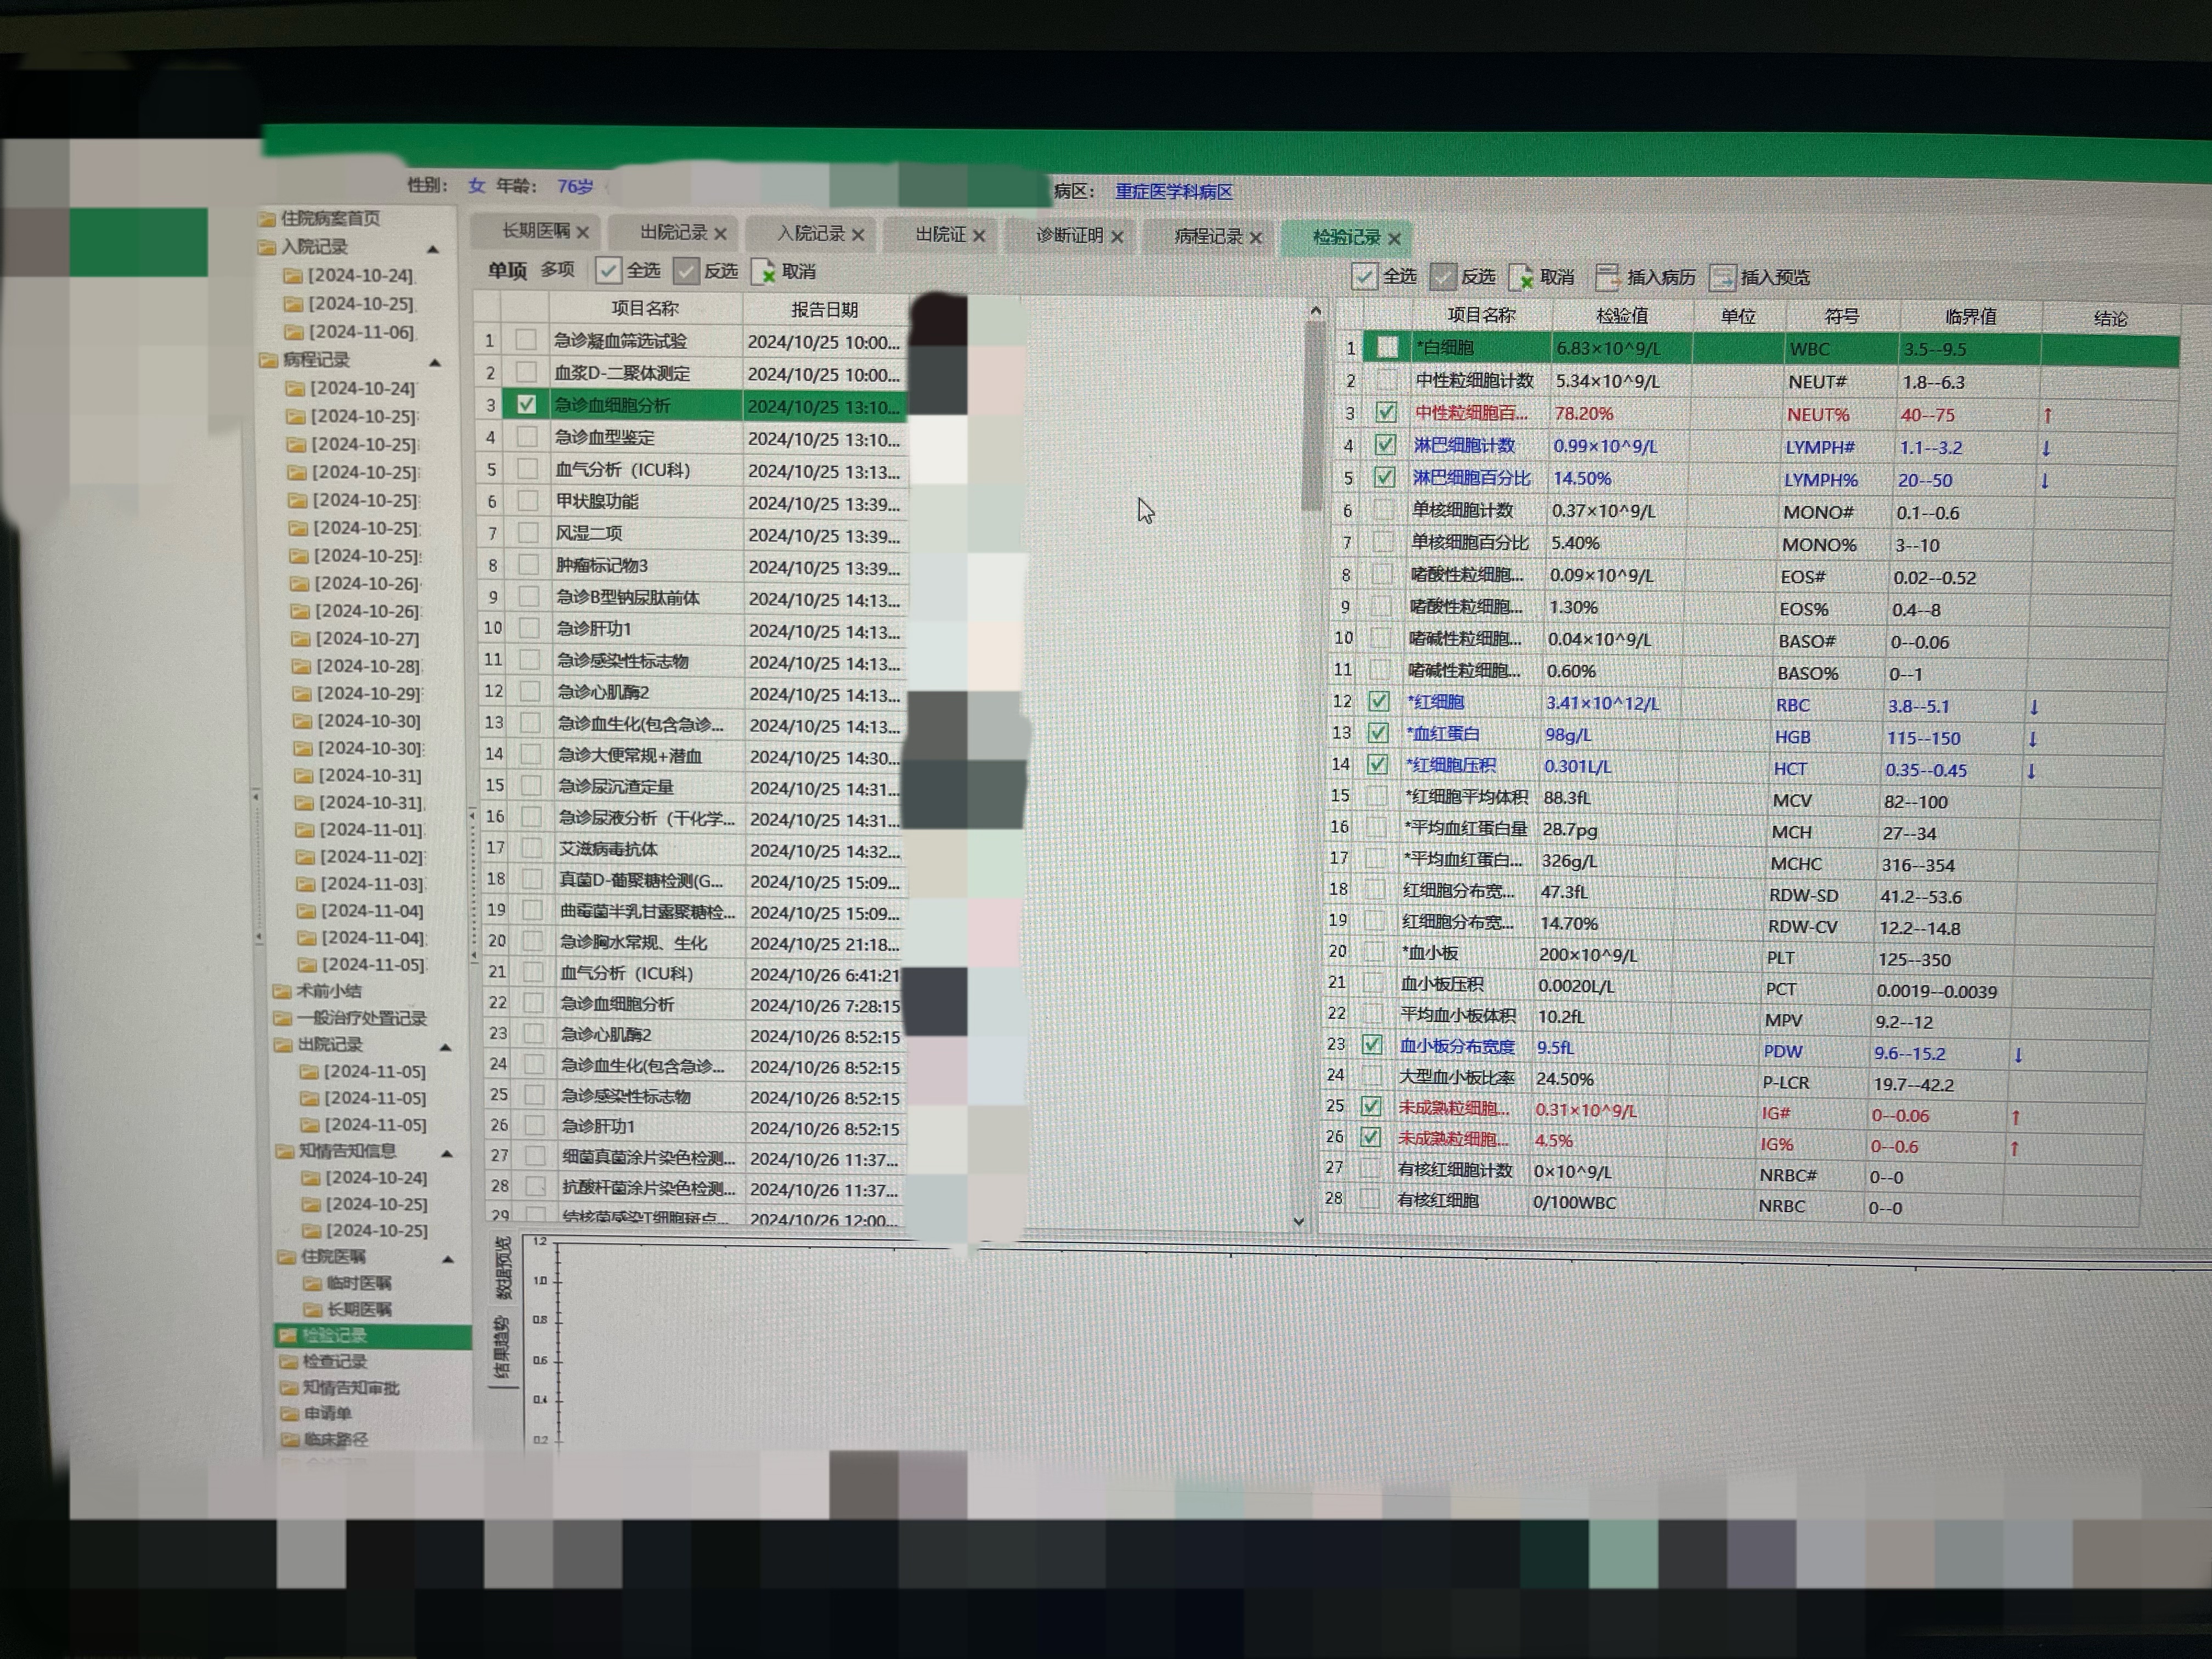Click the folder icon of 一般治疗处置记录
This screenshot has height=1659, width=2212.
(x=283, y=1018)
